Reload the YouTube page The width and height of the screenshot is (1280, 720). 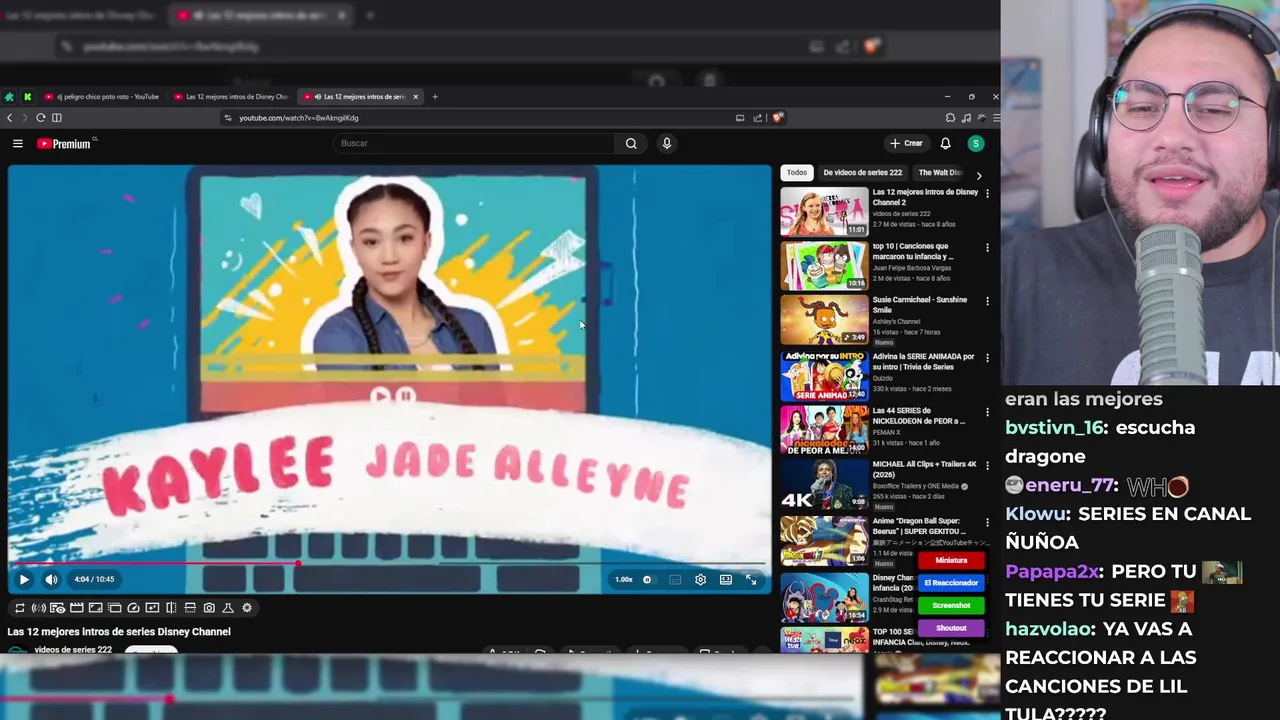(x=40, y=118)
